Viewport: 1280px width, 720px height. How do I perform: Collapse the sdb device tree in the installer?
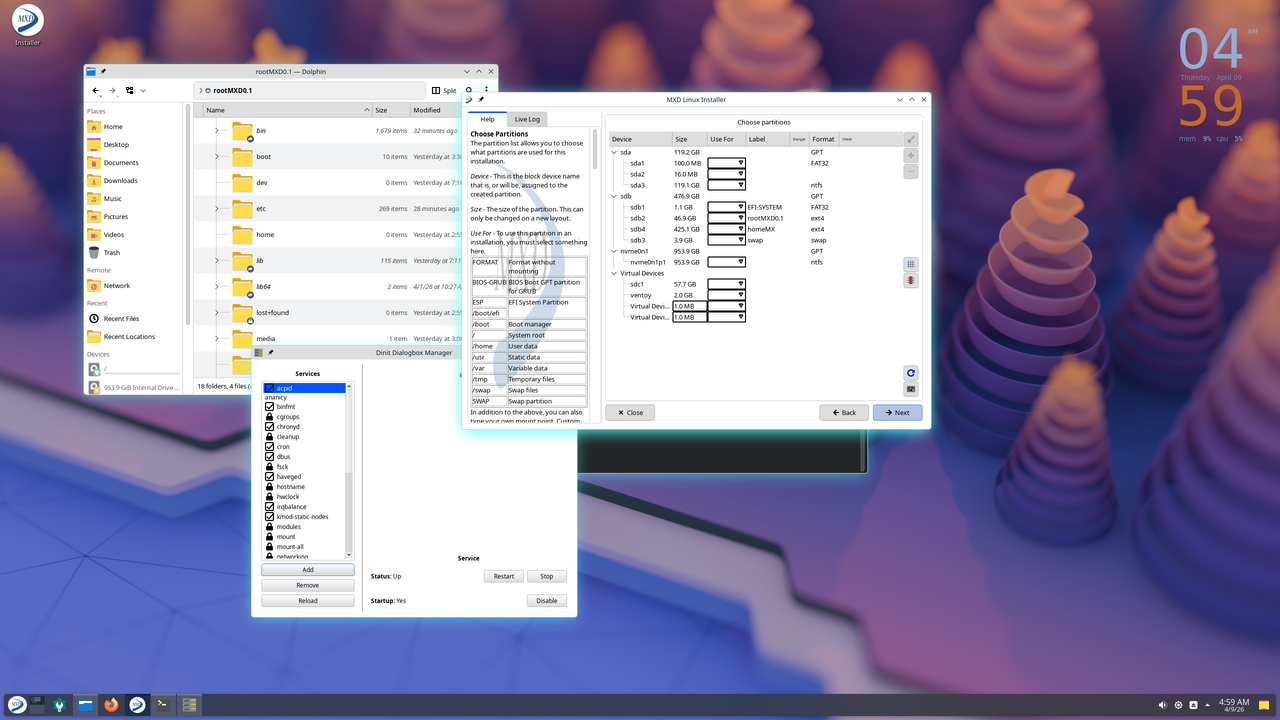tap(613, 196)
